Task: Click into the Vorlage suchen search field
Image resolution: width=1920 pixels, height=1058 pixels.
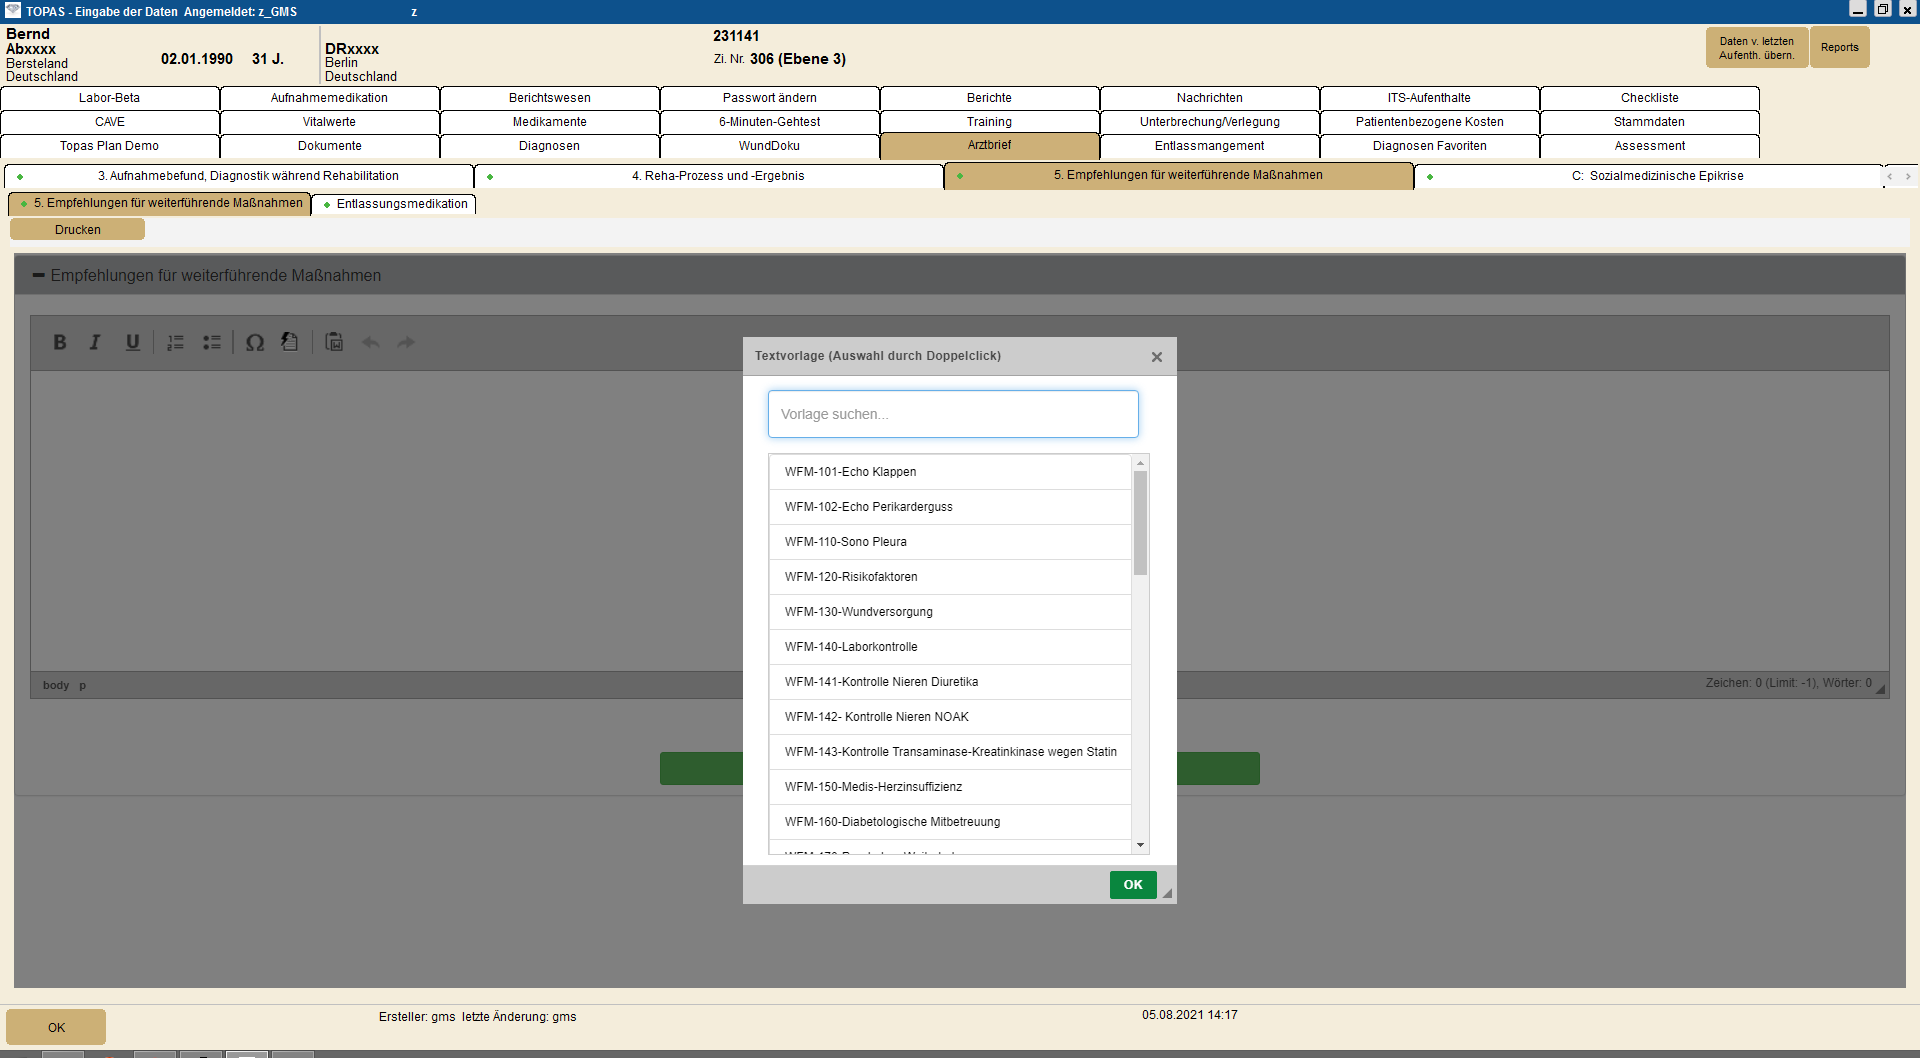Action: pyautogui.click(x=952, y=414)
